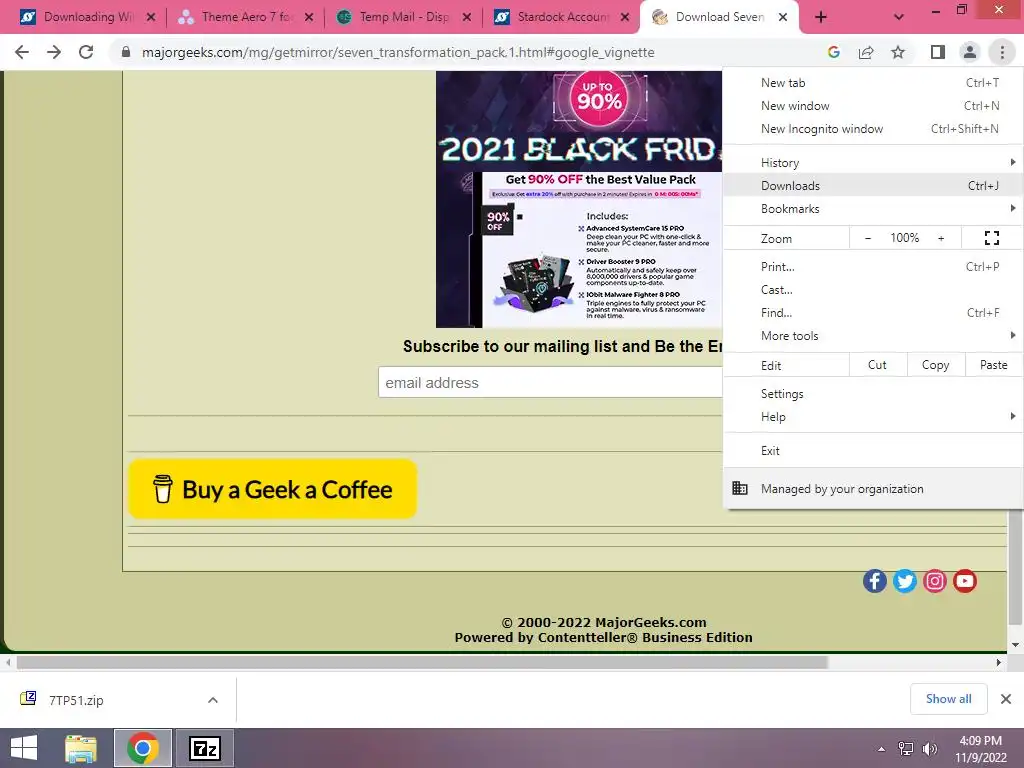Open File Explorer from taskbar
The image size is (1024, 768).
[81, 748]
